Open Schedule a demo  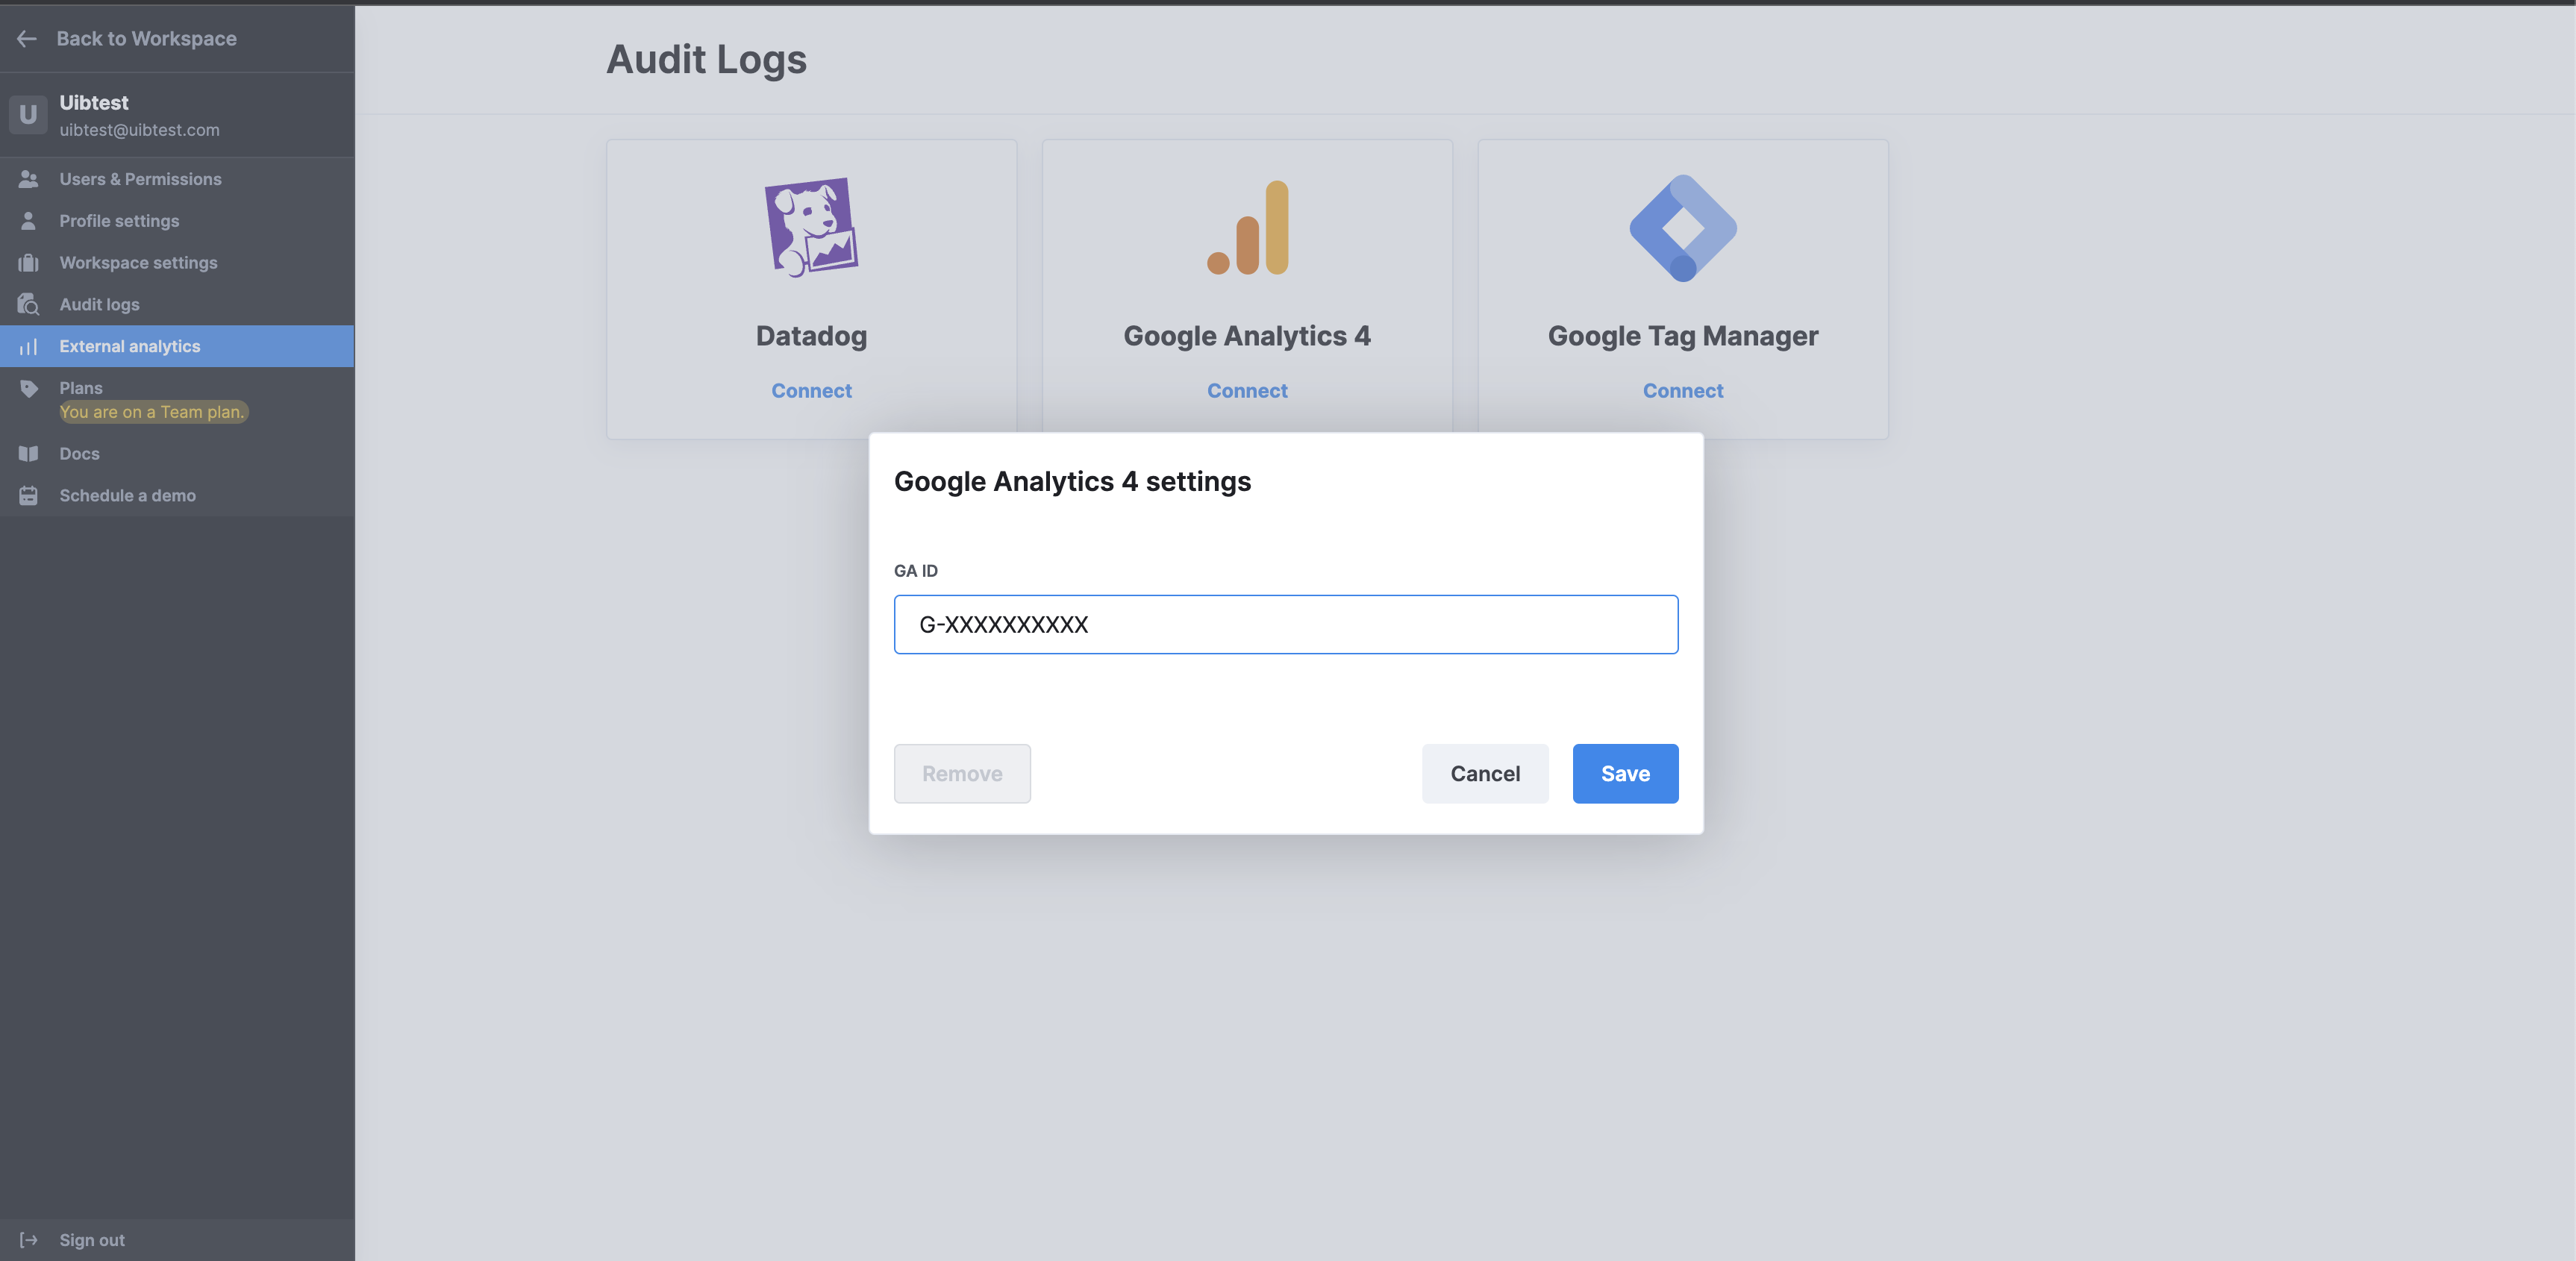(x=127, y=496)
